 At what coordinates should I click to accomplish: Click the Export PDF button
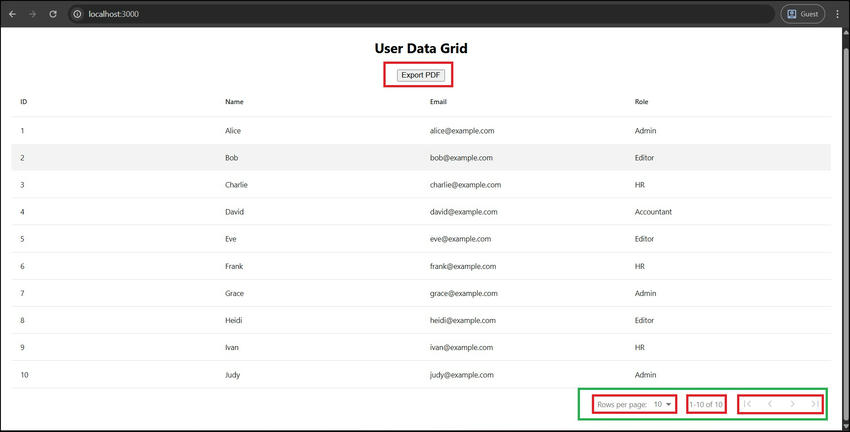point(420,75)
